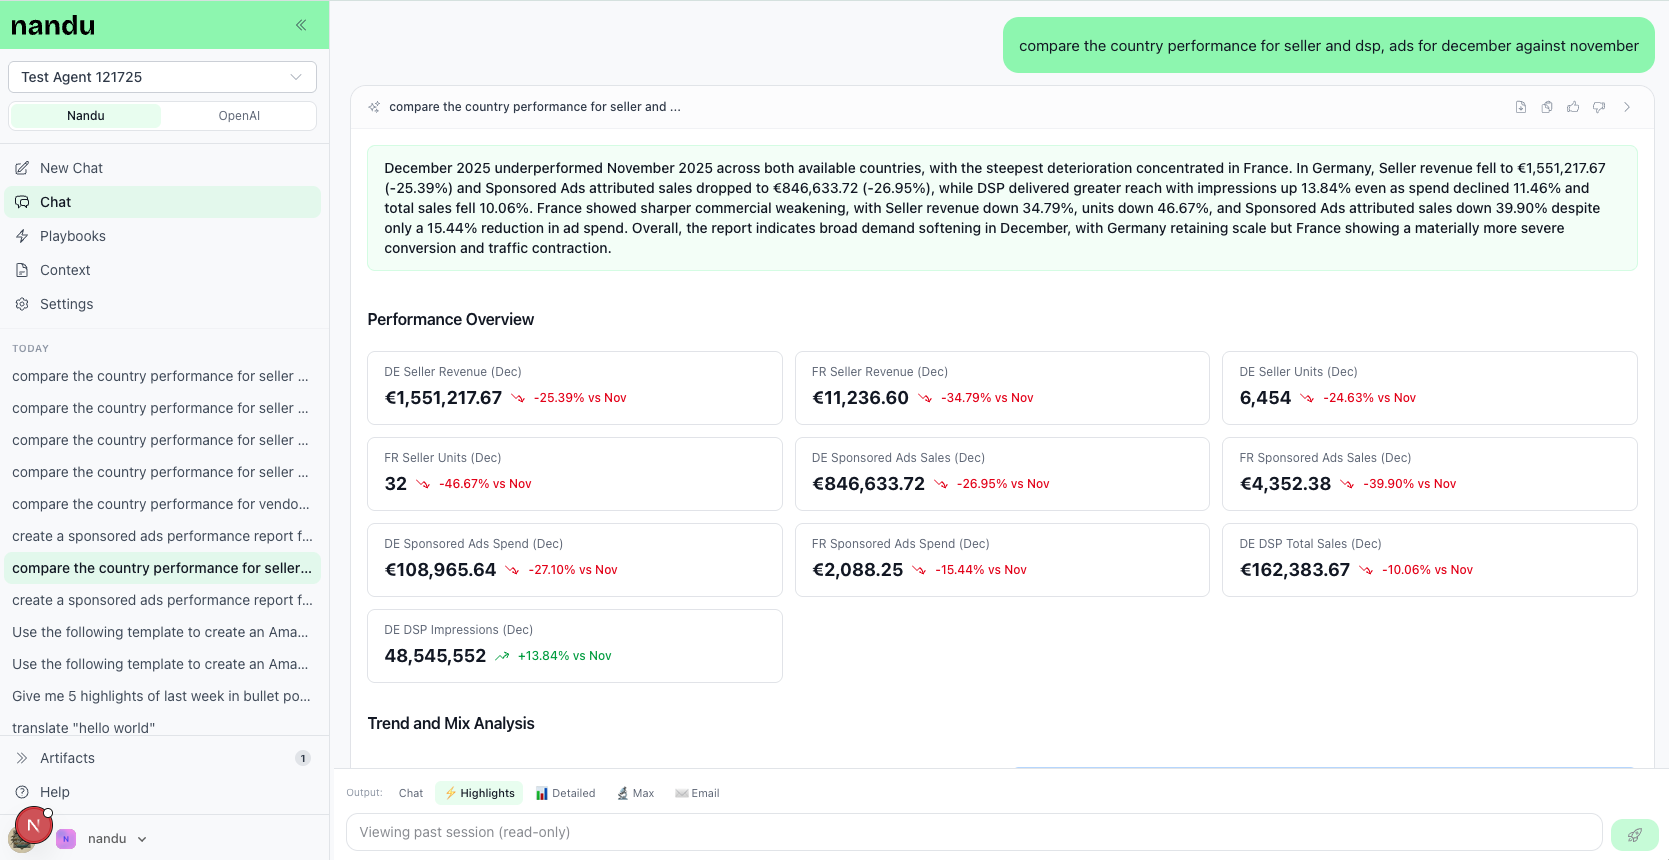
Task: Open the "translate hello world" chat
Action: 84,727
